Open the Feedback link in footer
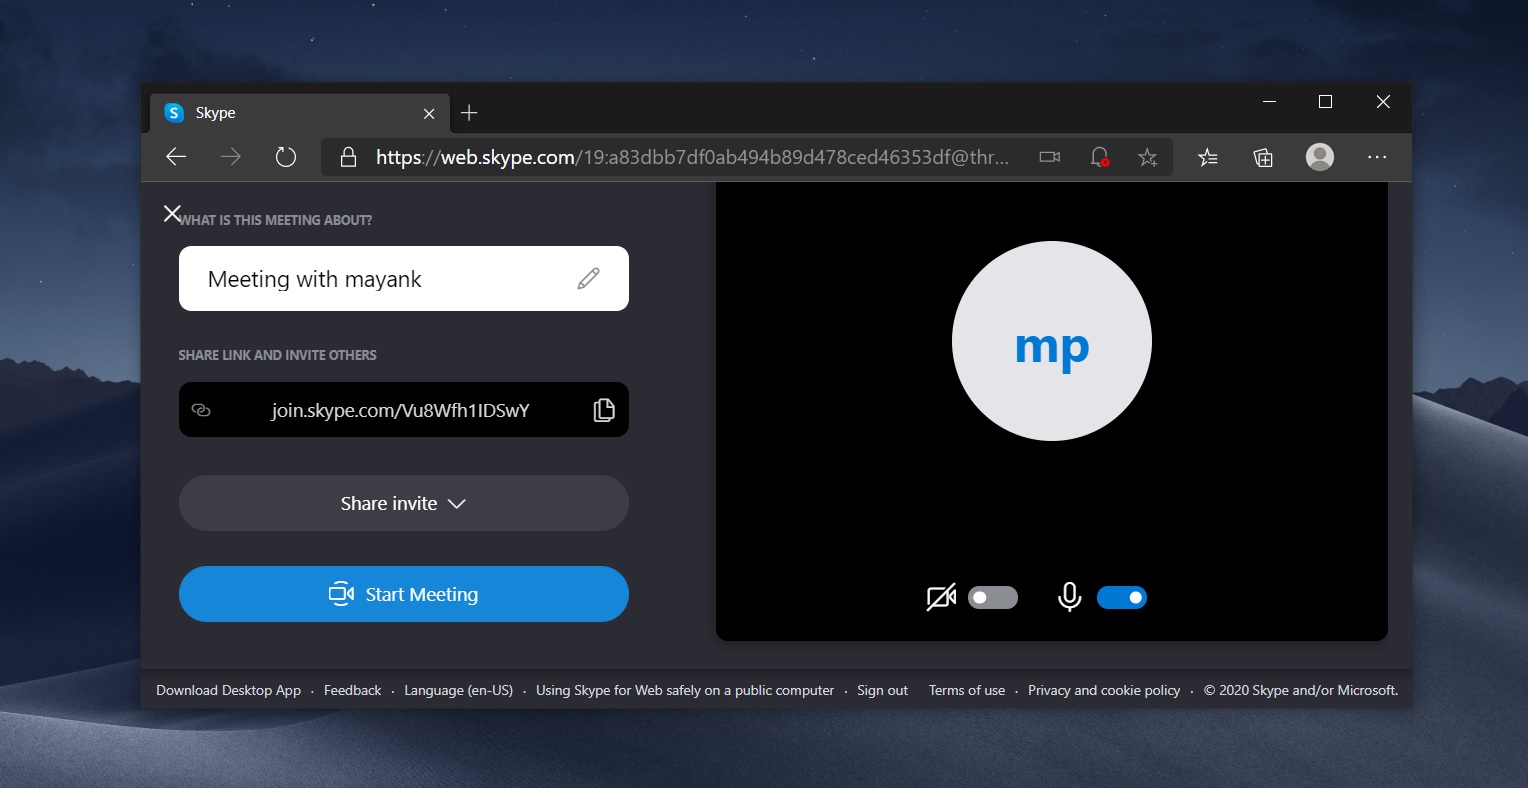 (x=352, y=690)
